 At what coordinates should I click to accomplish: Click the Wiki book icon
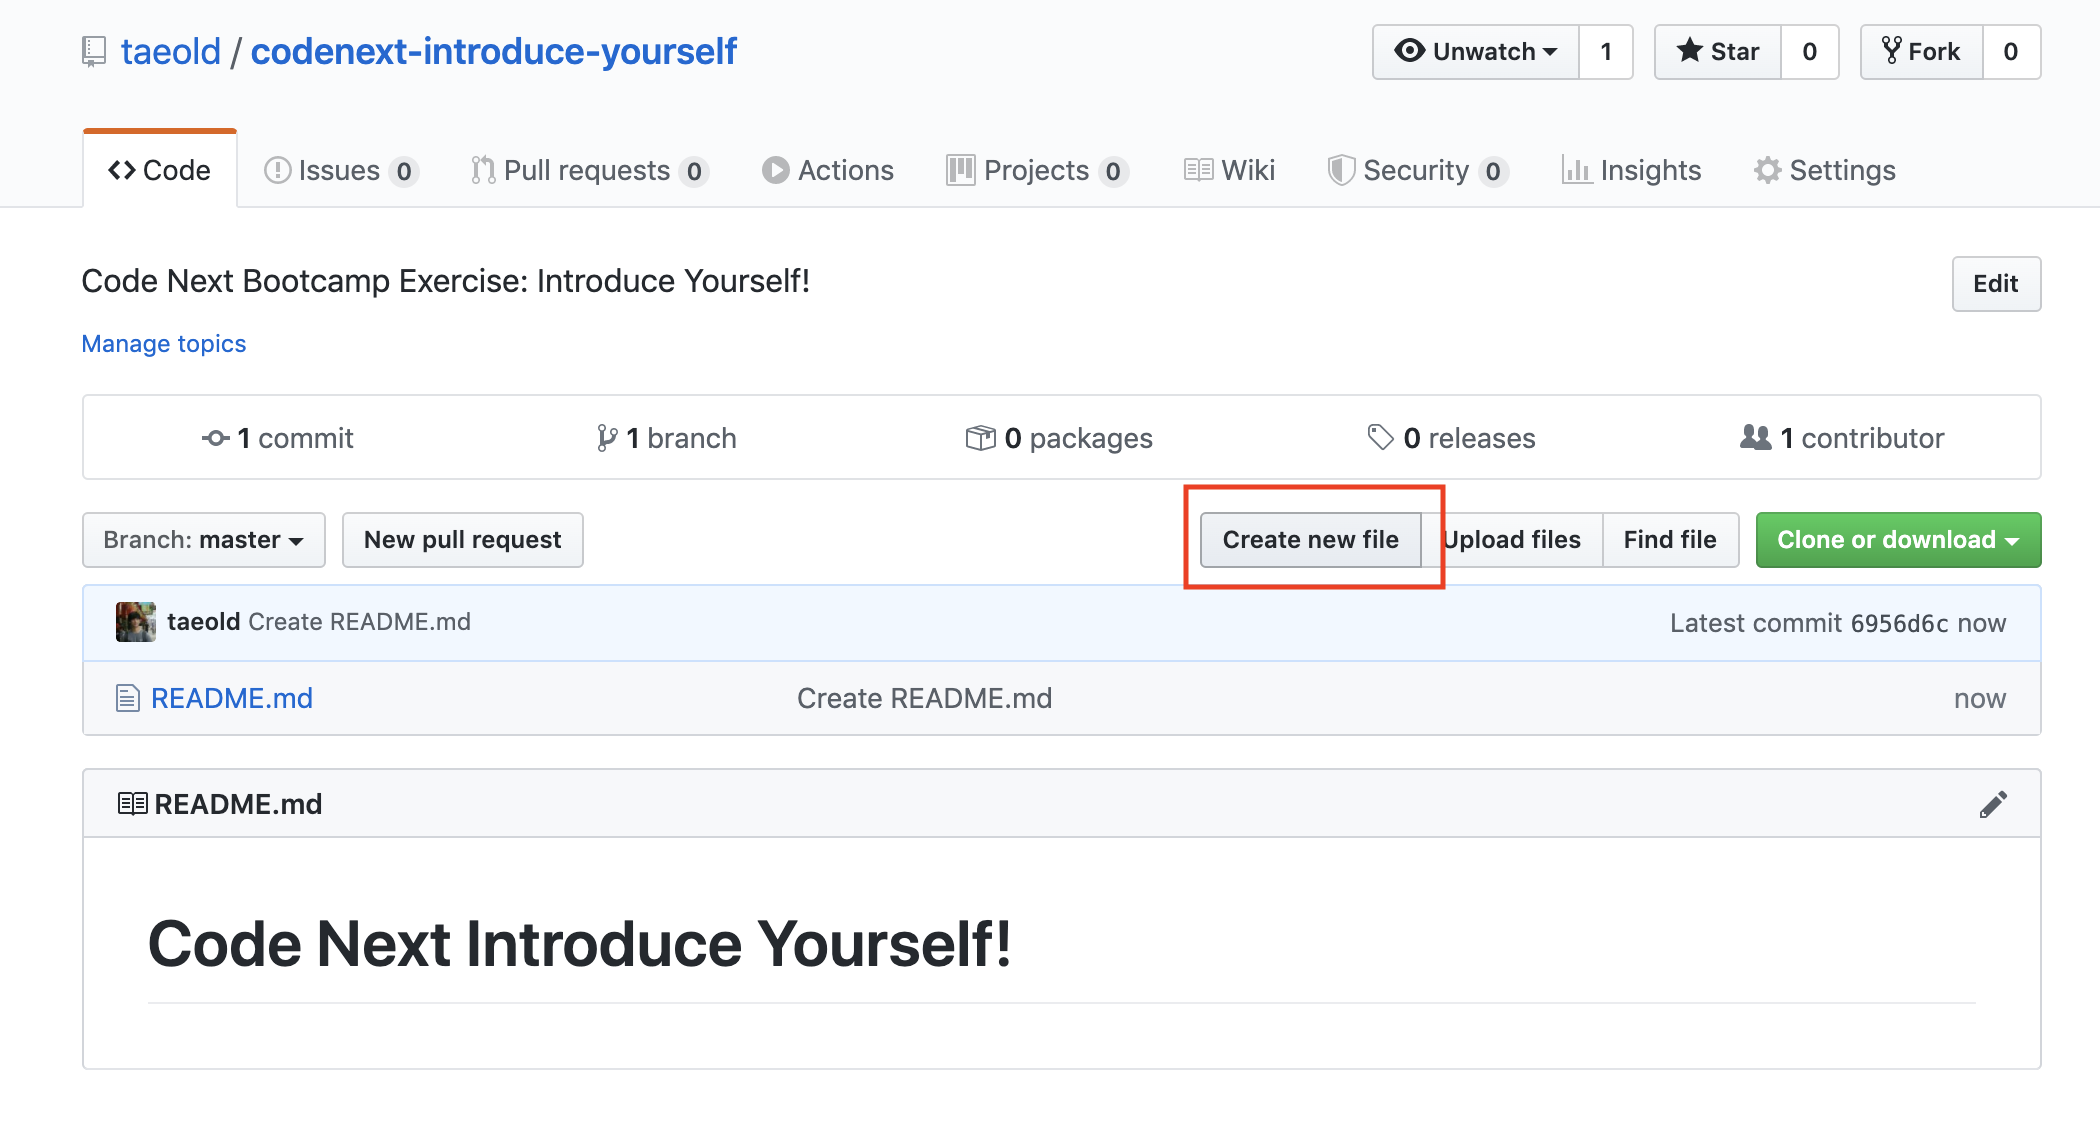coord(1198,170)
